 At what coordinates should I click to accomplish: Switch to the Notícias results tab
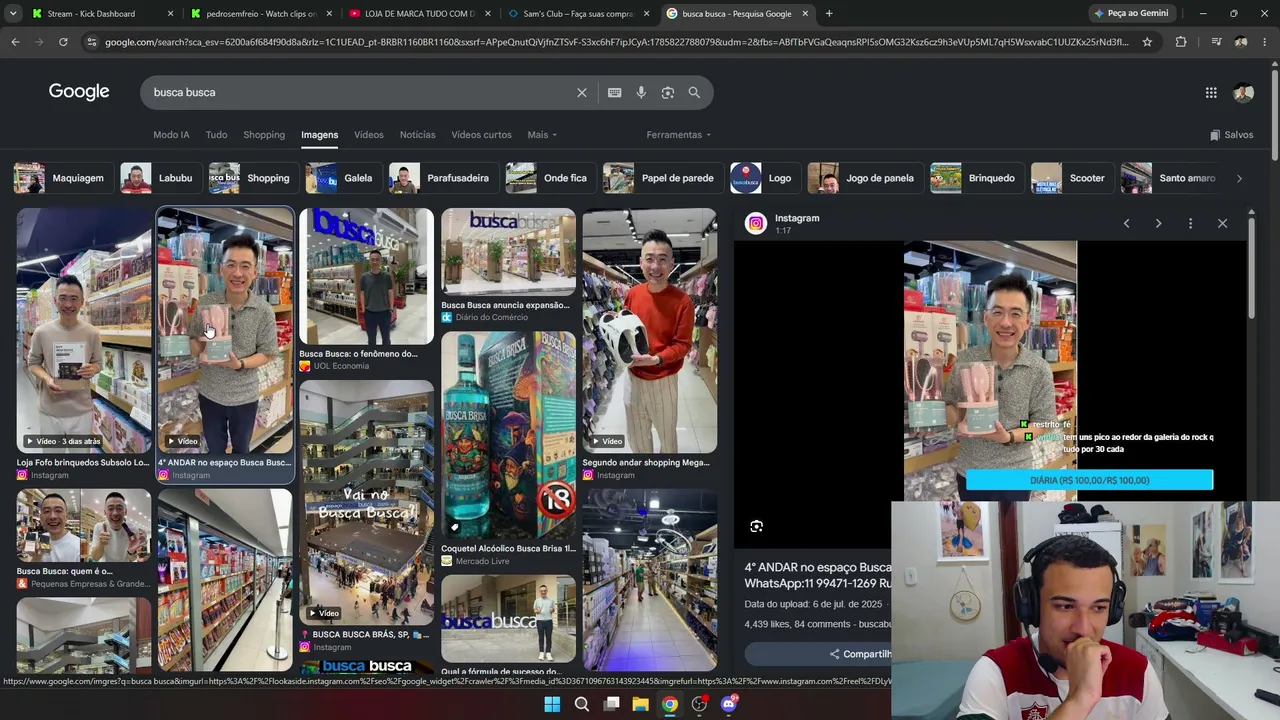click(x=417, y=135)
